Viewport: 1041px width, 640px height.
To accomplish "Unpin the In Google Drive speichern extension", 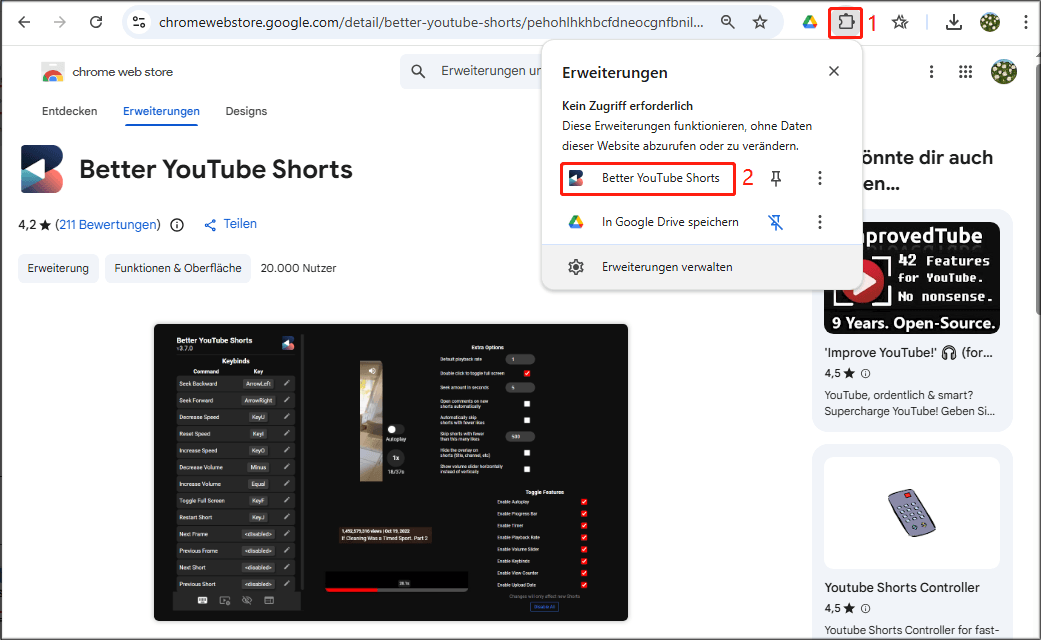I will click(775, 223).
